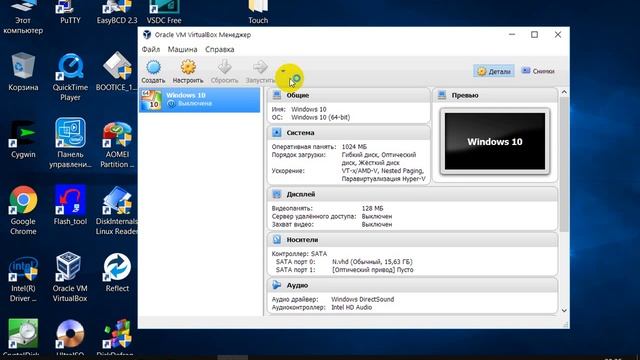Click 'Windows 10 (64-bit)' OS value
640x360 pixels.
click(320, 117)
